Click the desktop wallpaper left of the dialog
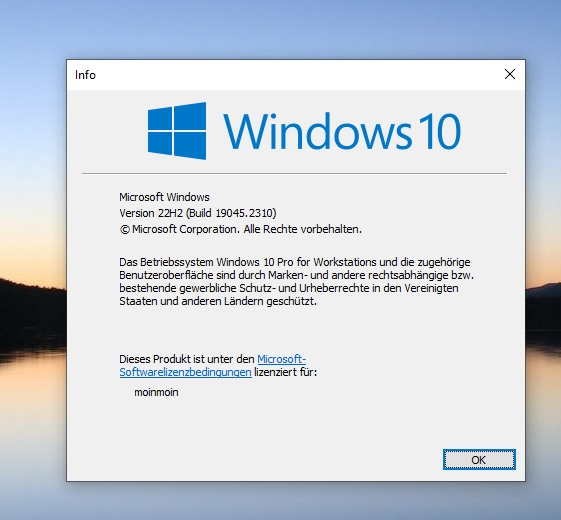 [x=33, y=215]
